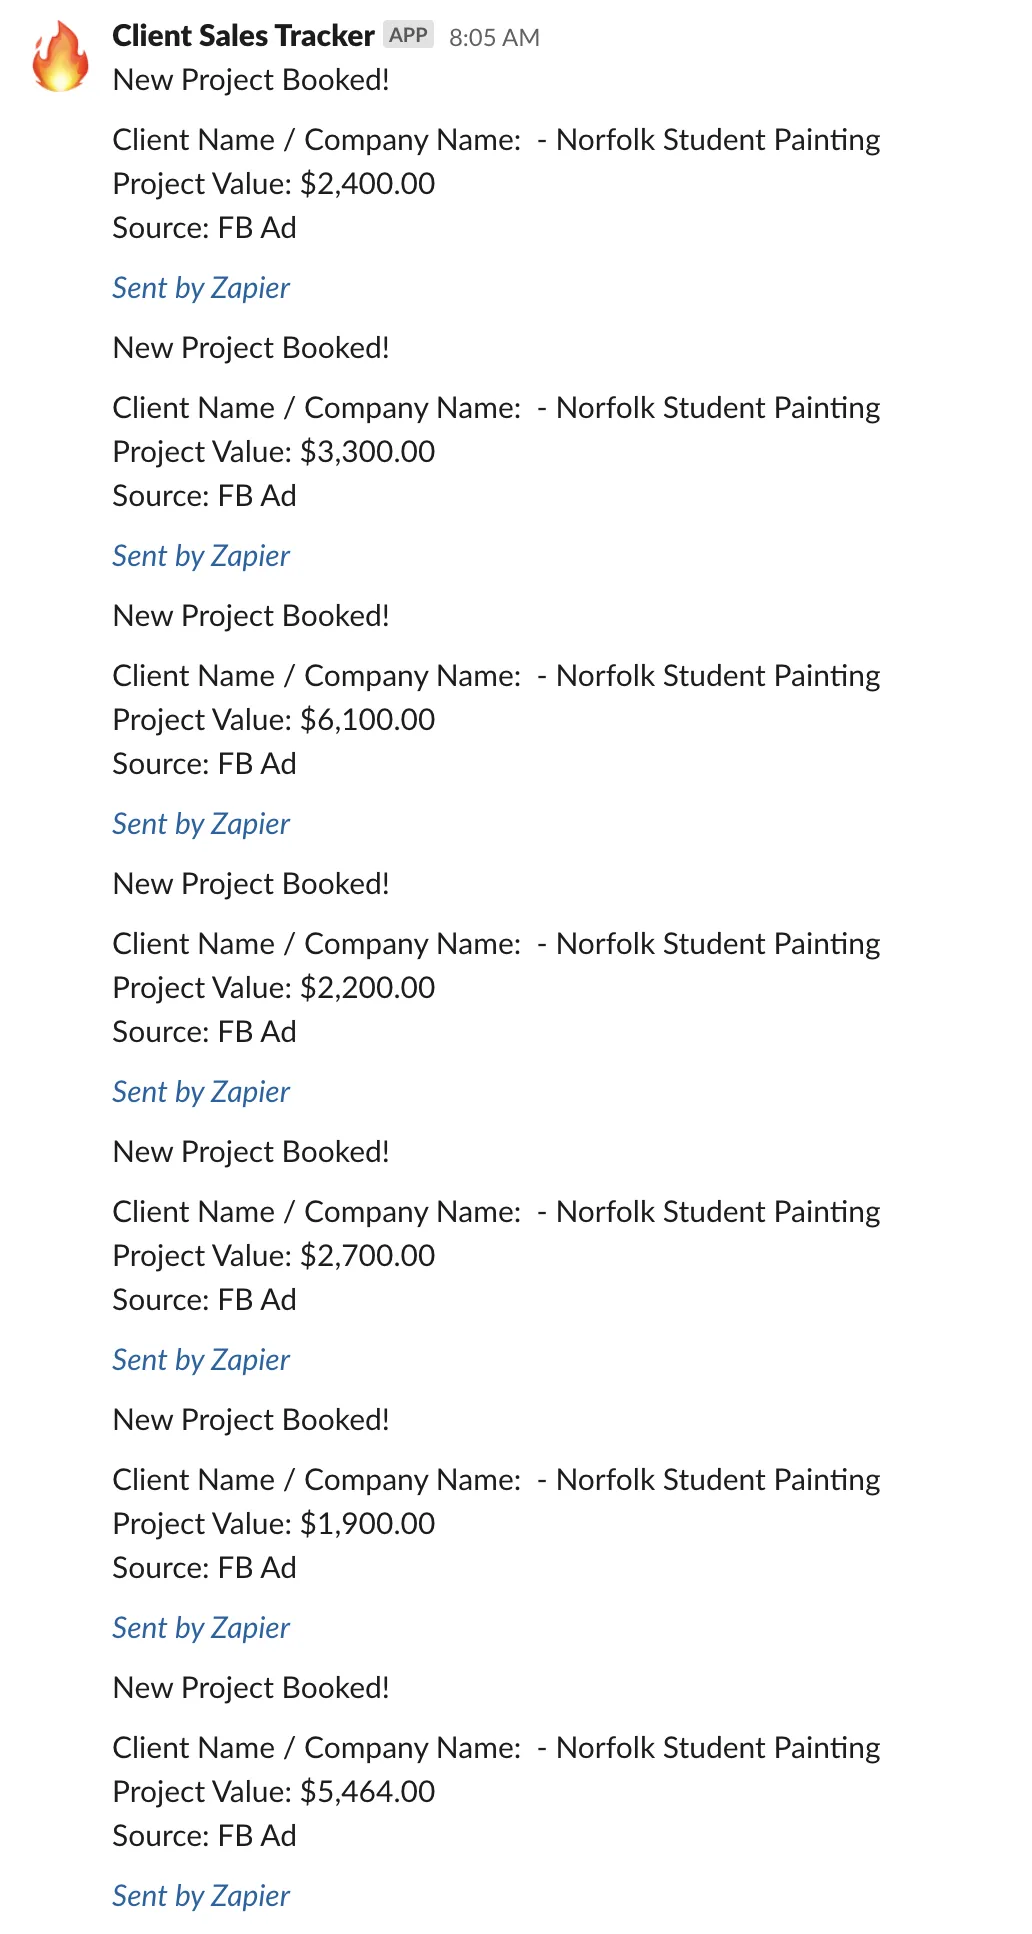Select the Project Value: $2,400.00 line
The image size is (1032, 1934).
coord(274,184)
